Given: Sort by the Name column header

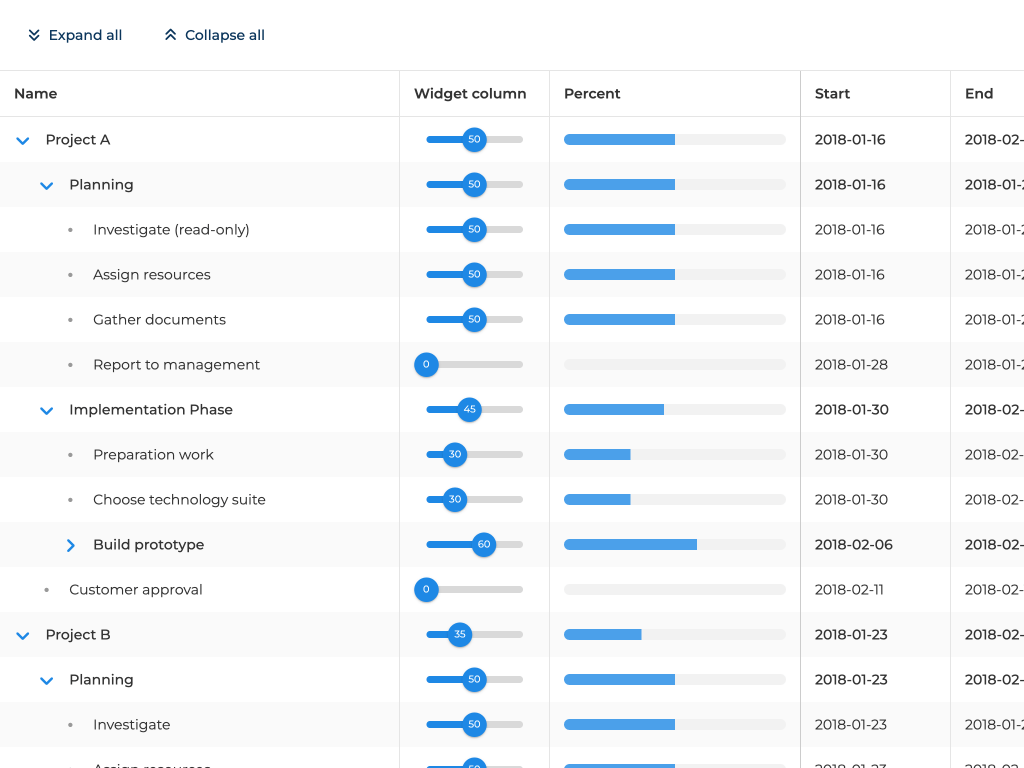Looking at the screenshot, I should tap(36, 94).
